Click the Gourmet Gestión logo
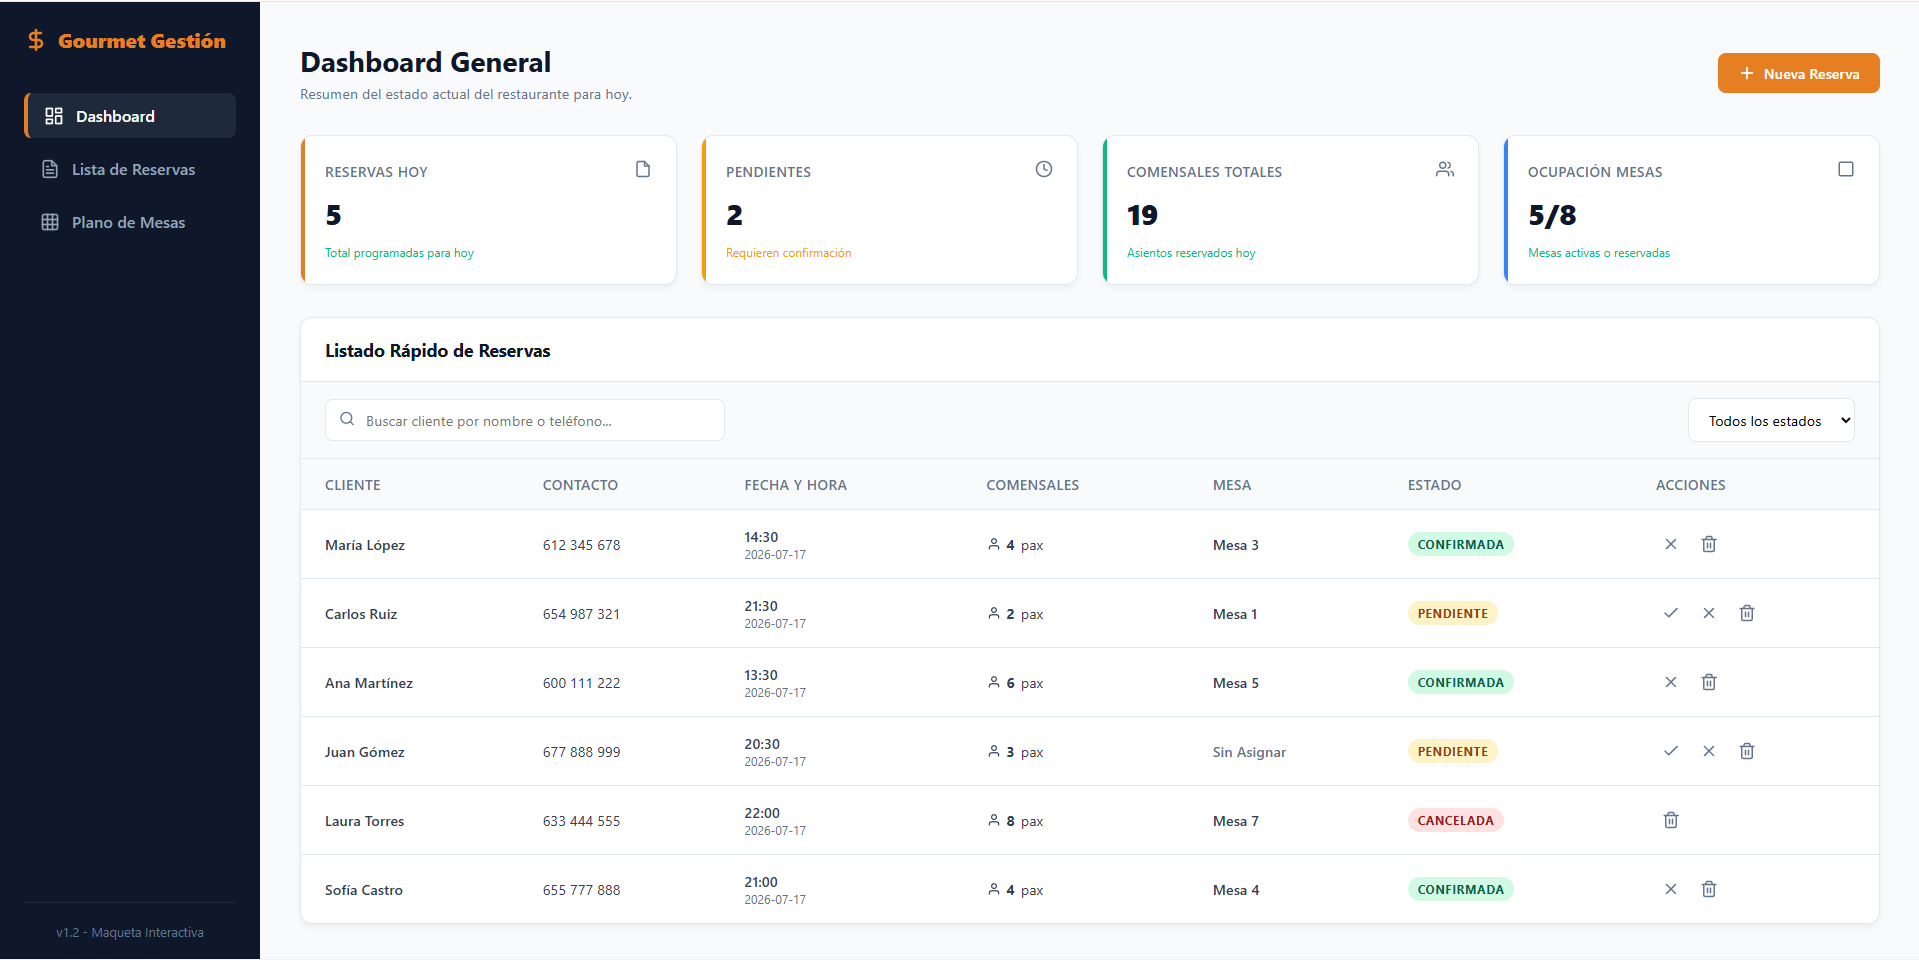The height and width of the screenshot is (960, 1919). click(x=127, y=41)
